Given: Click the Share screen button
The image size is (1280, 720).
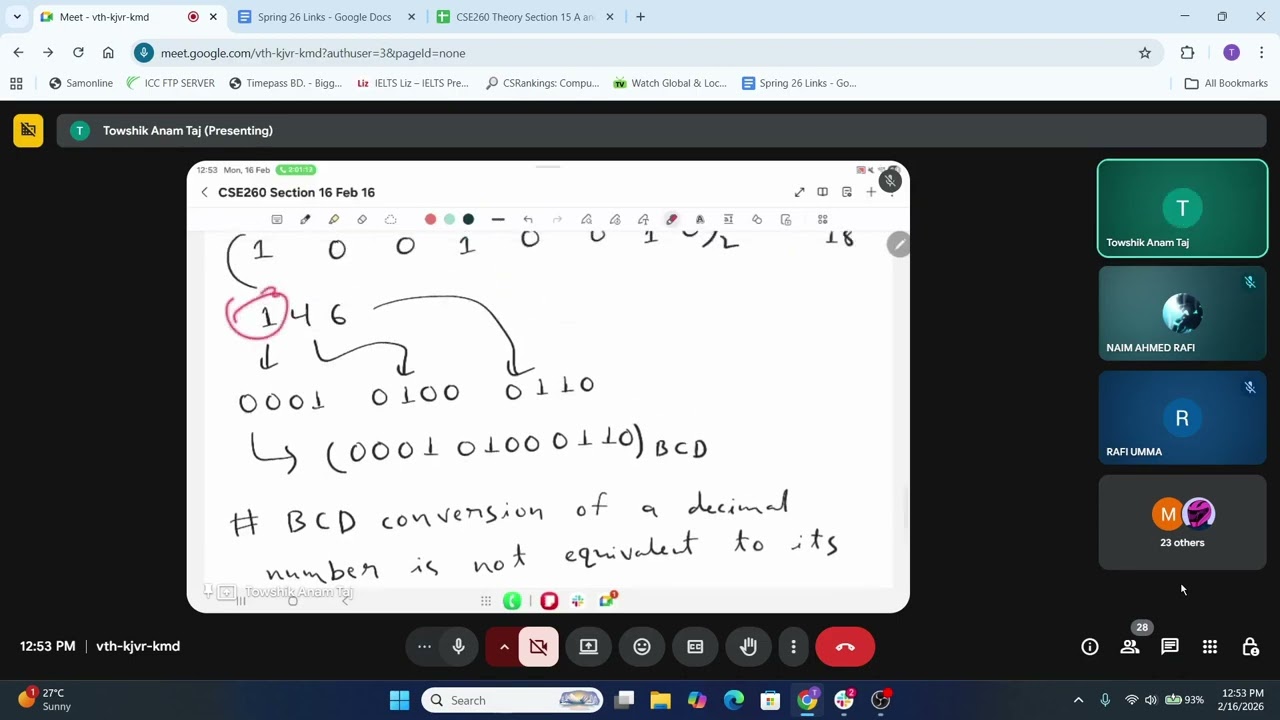Looking at the screenshot, I should click(588, 647).
